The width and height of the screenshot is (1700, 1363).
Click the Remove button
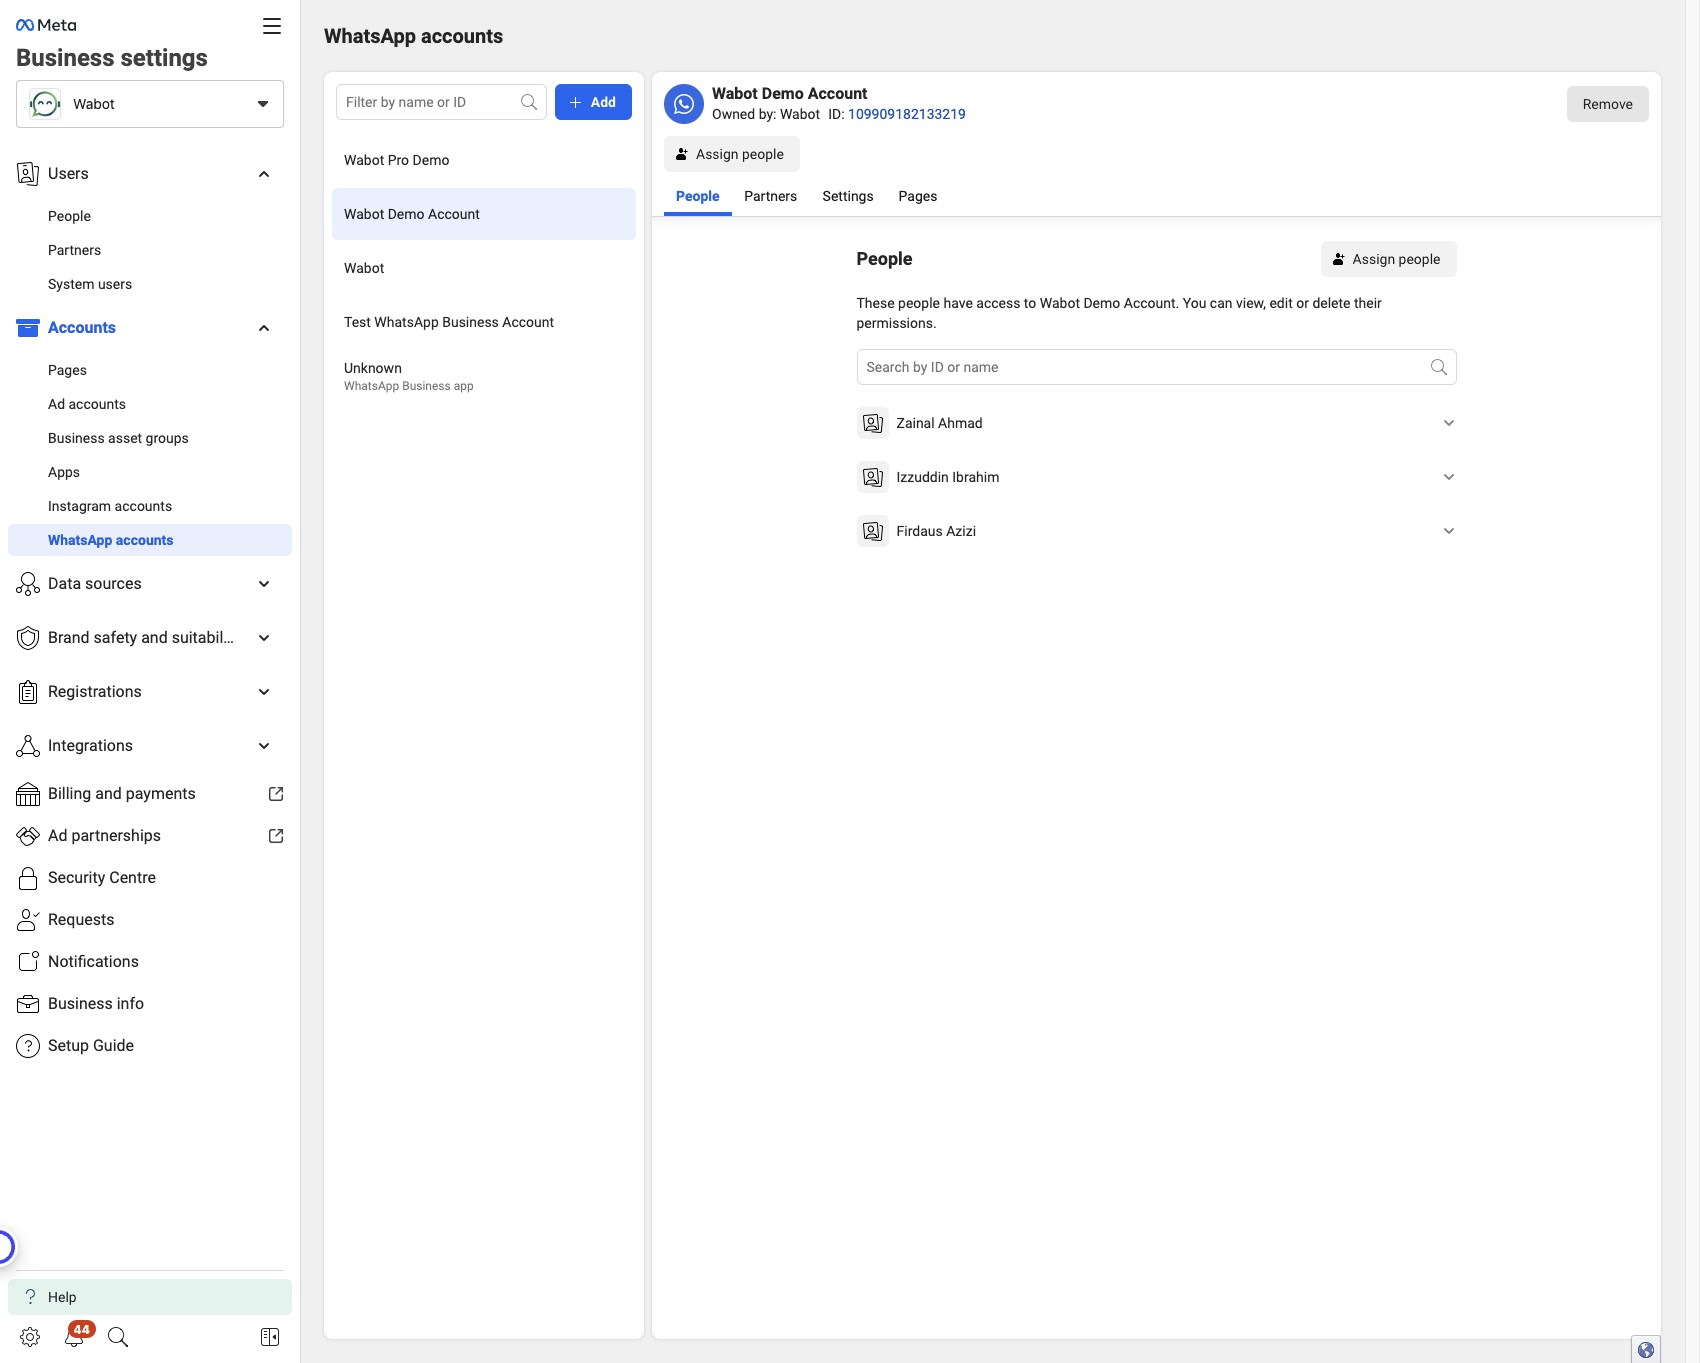tap(1608, 104)
